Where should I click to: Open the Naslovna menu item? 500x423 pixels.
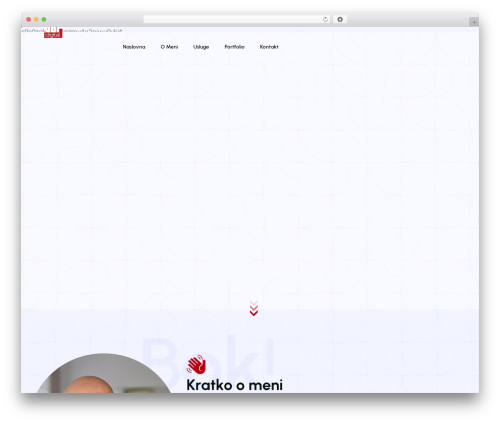click(134, 47)
